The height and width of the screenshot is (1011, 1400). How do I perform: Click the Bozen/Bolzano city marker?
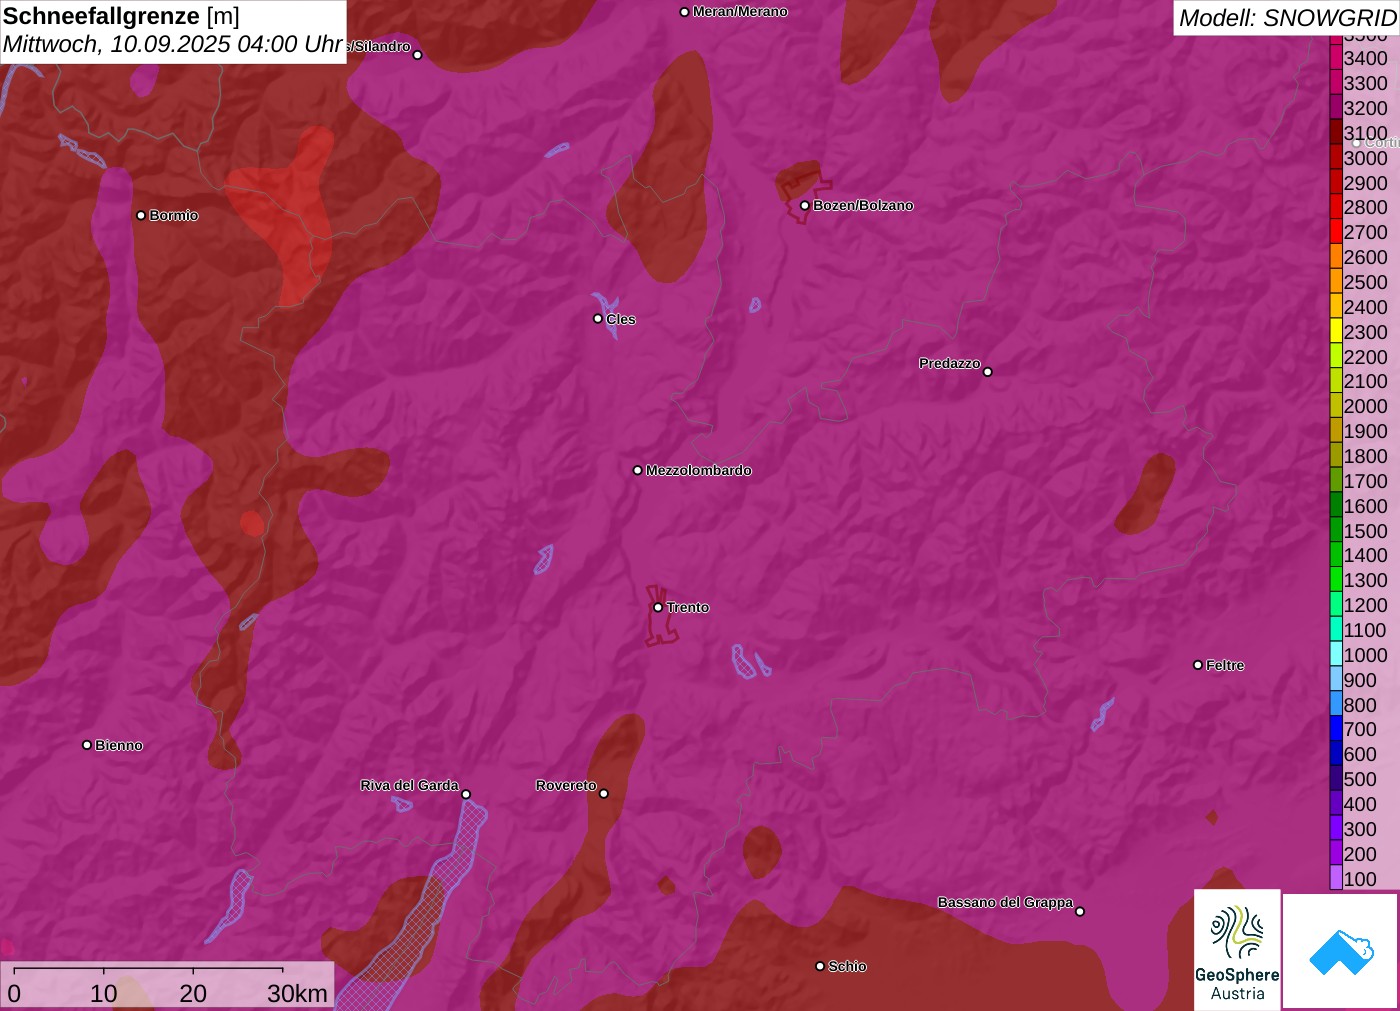pos(804,205)
